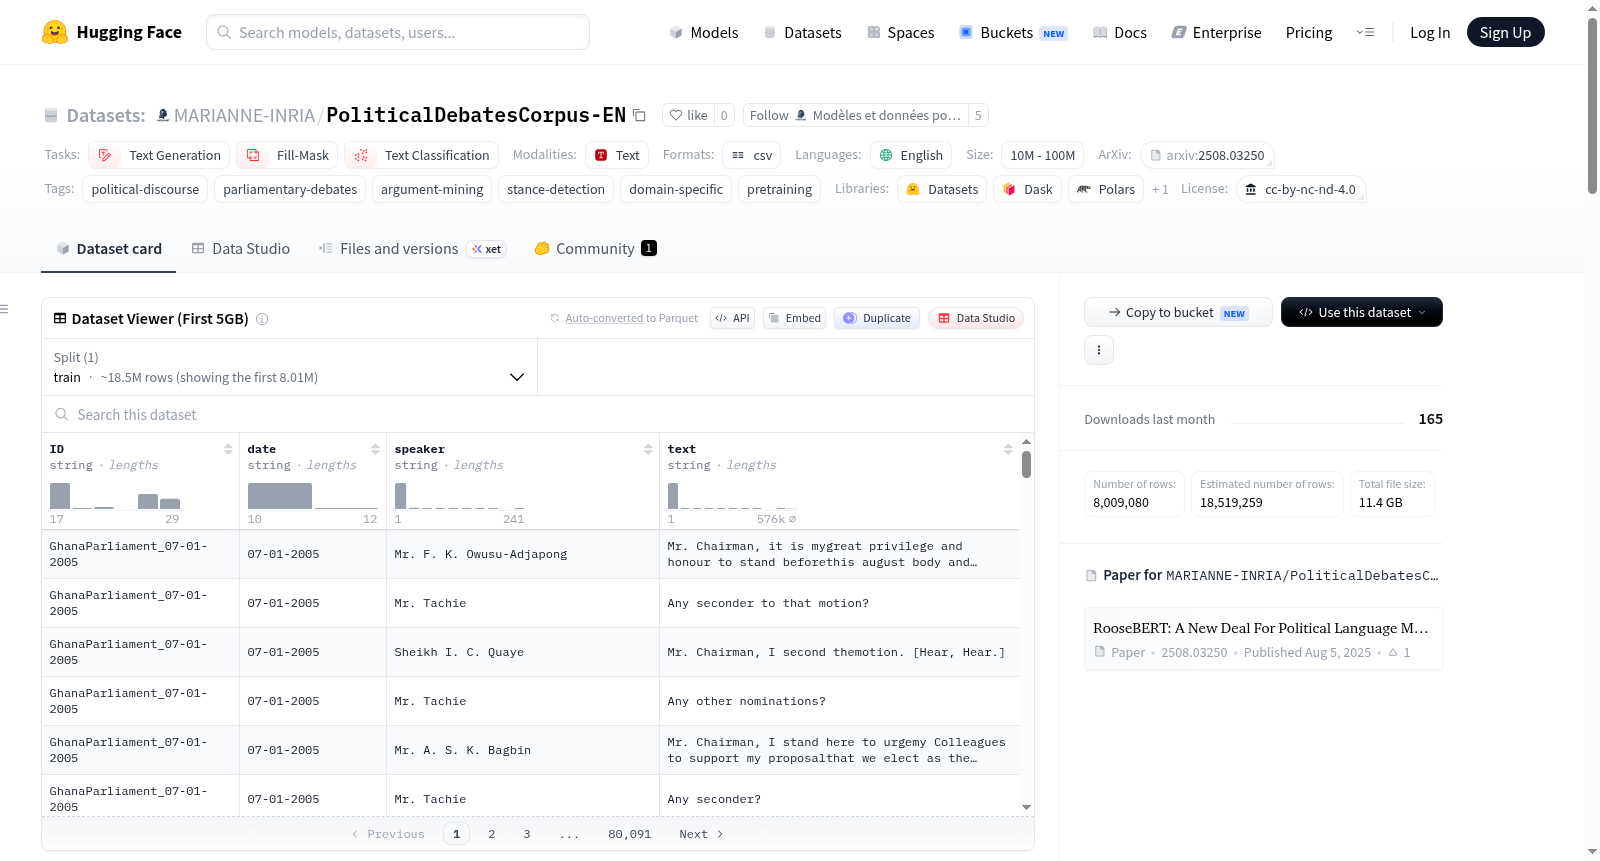The height and width of the screenshot is (861, 1600).
Task: Open the extra navigation menu dropdown
Action: (1365, 32)
